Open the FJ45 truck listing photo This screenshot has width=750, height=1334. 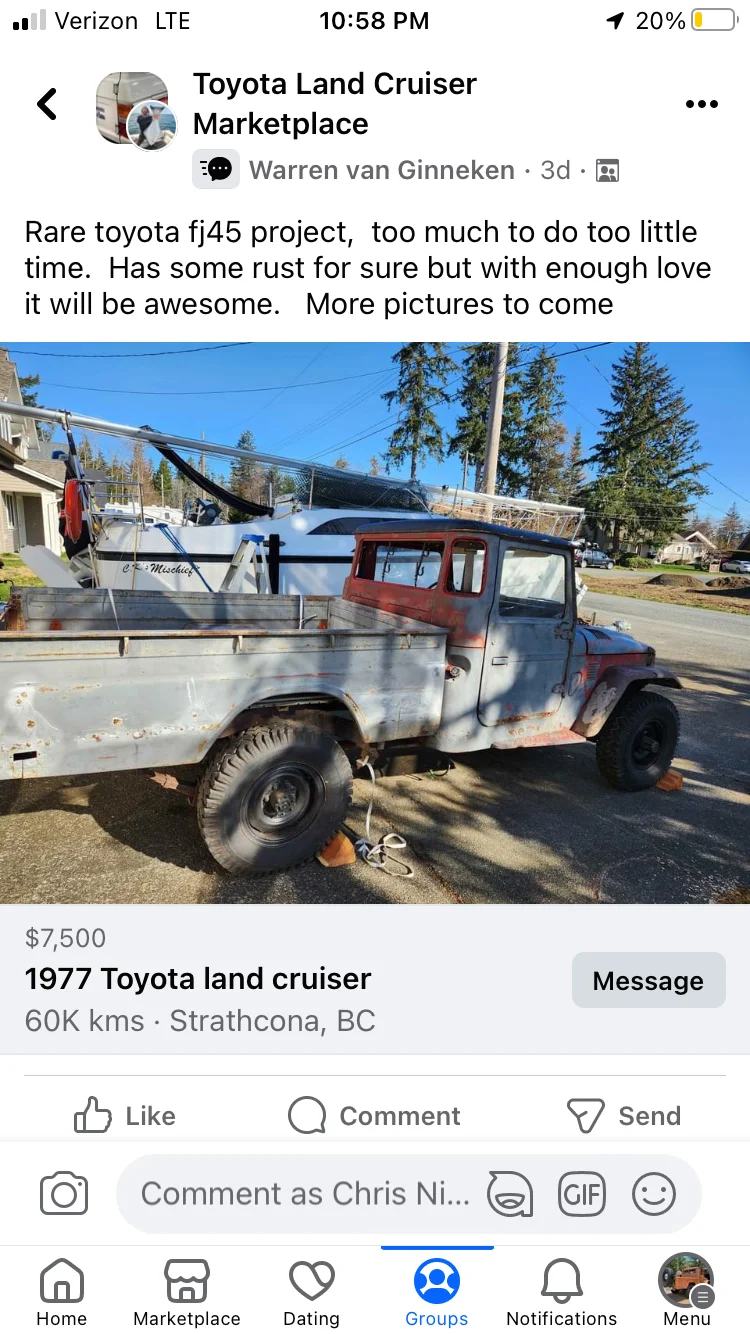[375, 623]
